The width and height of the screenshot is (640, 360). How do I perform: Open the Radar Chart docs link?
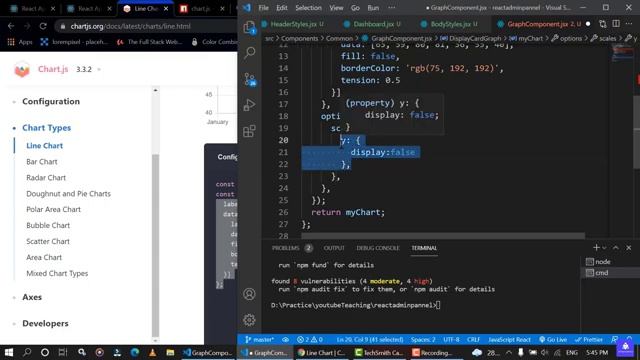tap(46, 178)
